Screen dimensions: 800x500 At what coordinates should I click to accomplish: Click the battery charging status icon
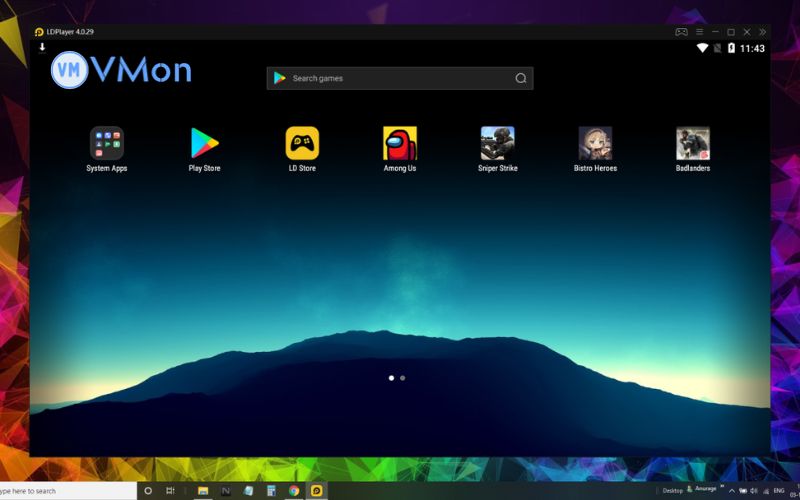(x=731, y=48)
